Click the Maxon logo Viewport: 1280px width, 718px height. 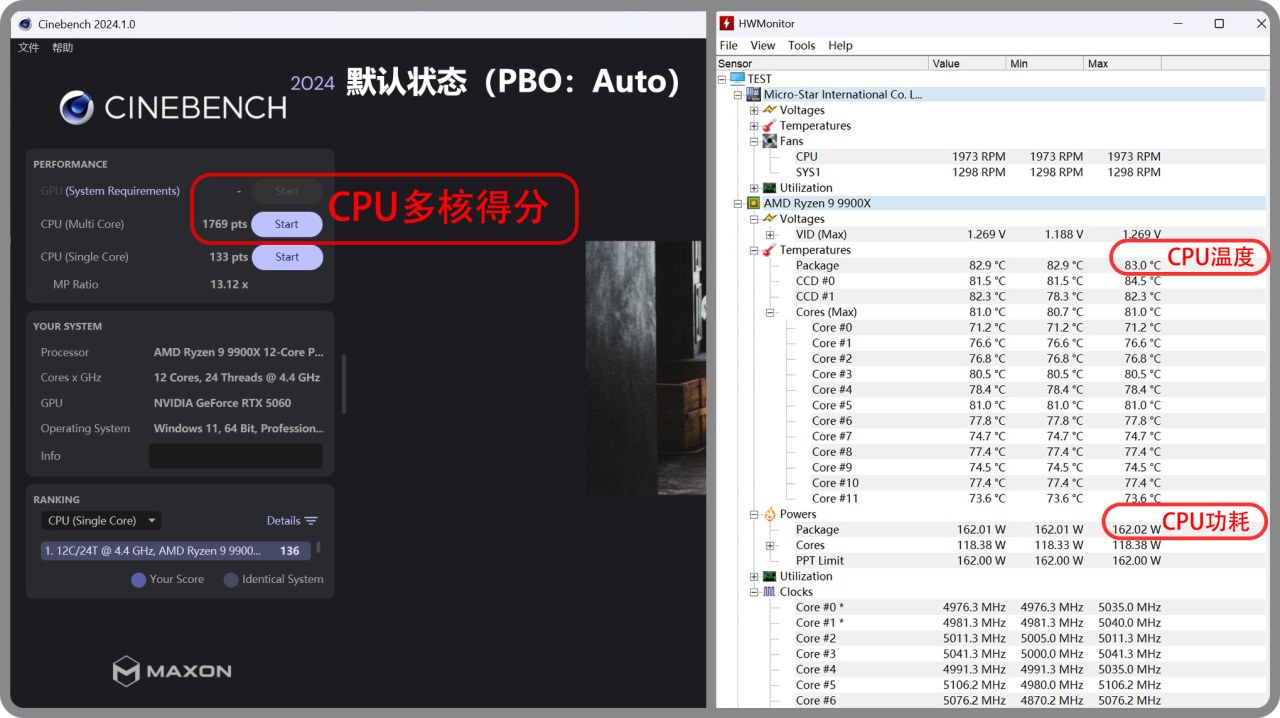pos(171,670)
